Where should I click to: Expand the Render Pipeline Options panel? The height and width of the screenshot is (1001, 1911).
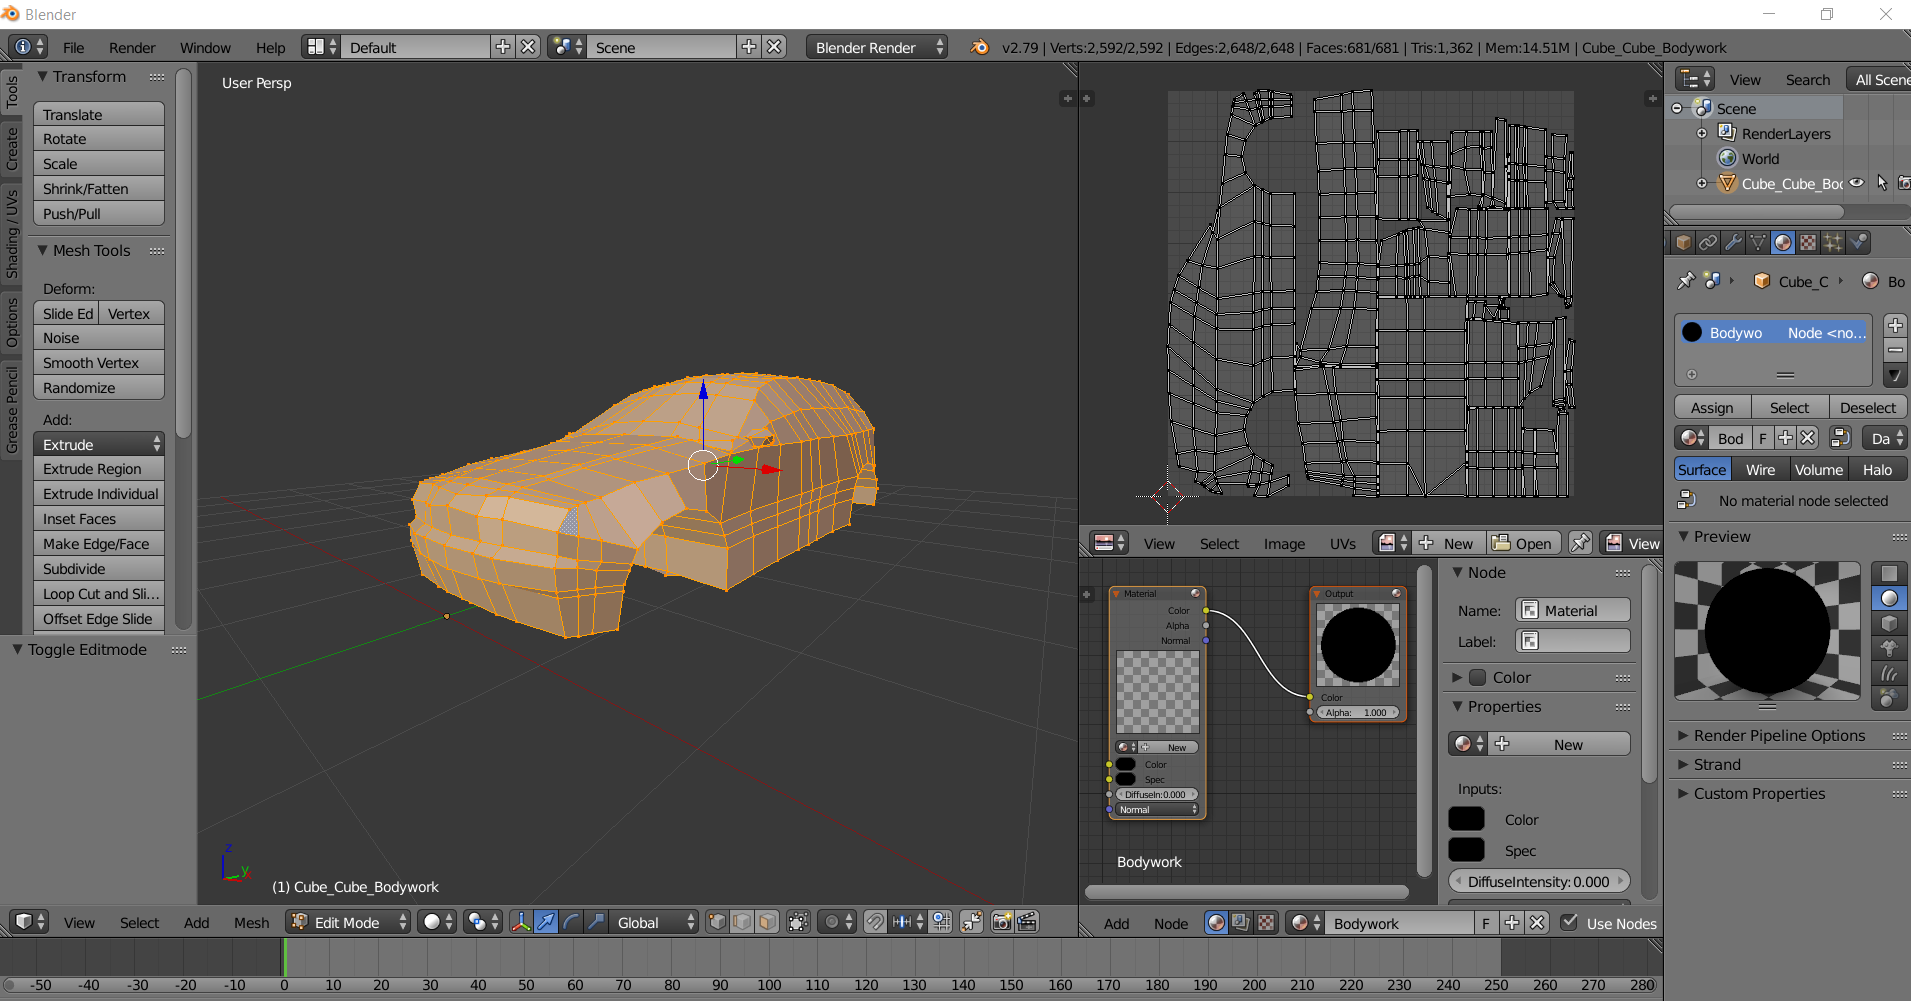[1779, 736]
